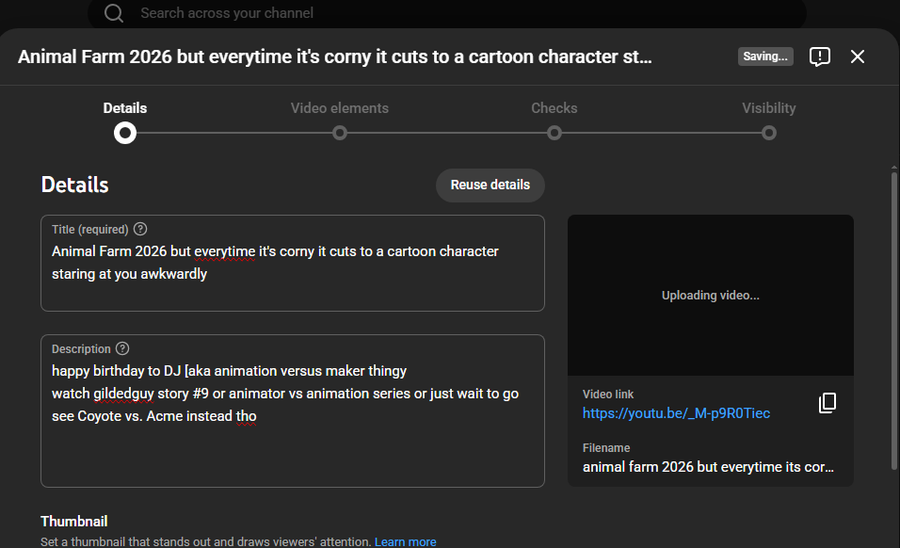Click the Title help question mark icon
Screen dimensions: 900x548
tap(140, 229)
